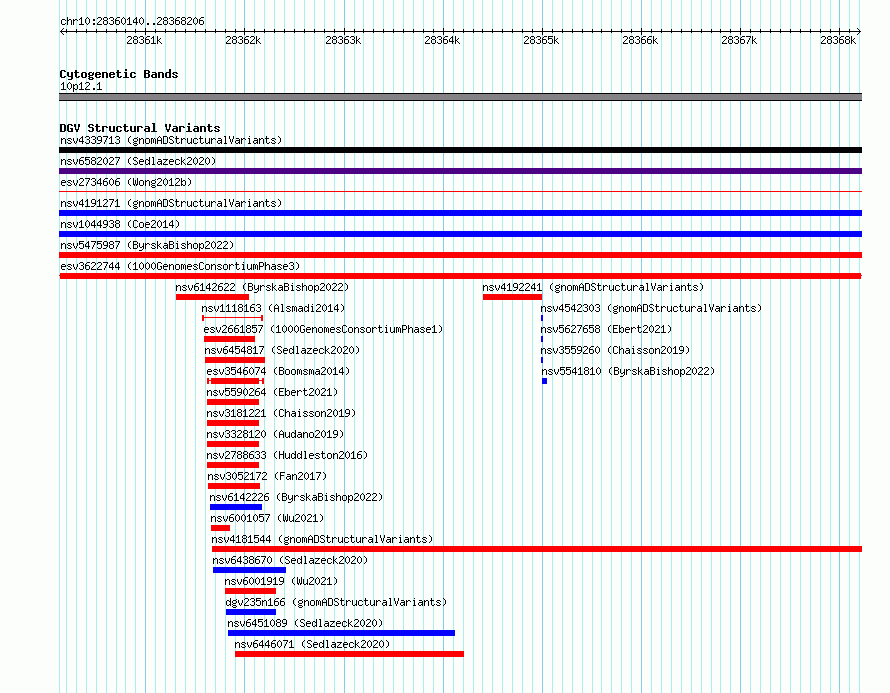The width and height of the screenshot is (890, 693).
Task: Click the red bar under nsv4192241
Action: pos(512,297)
